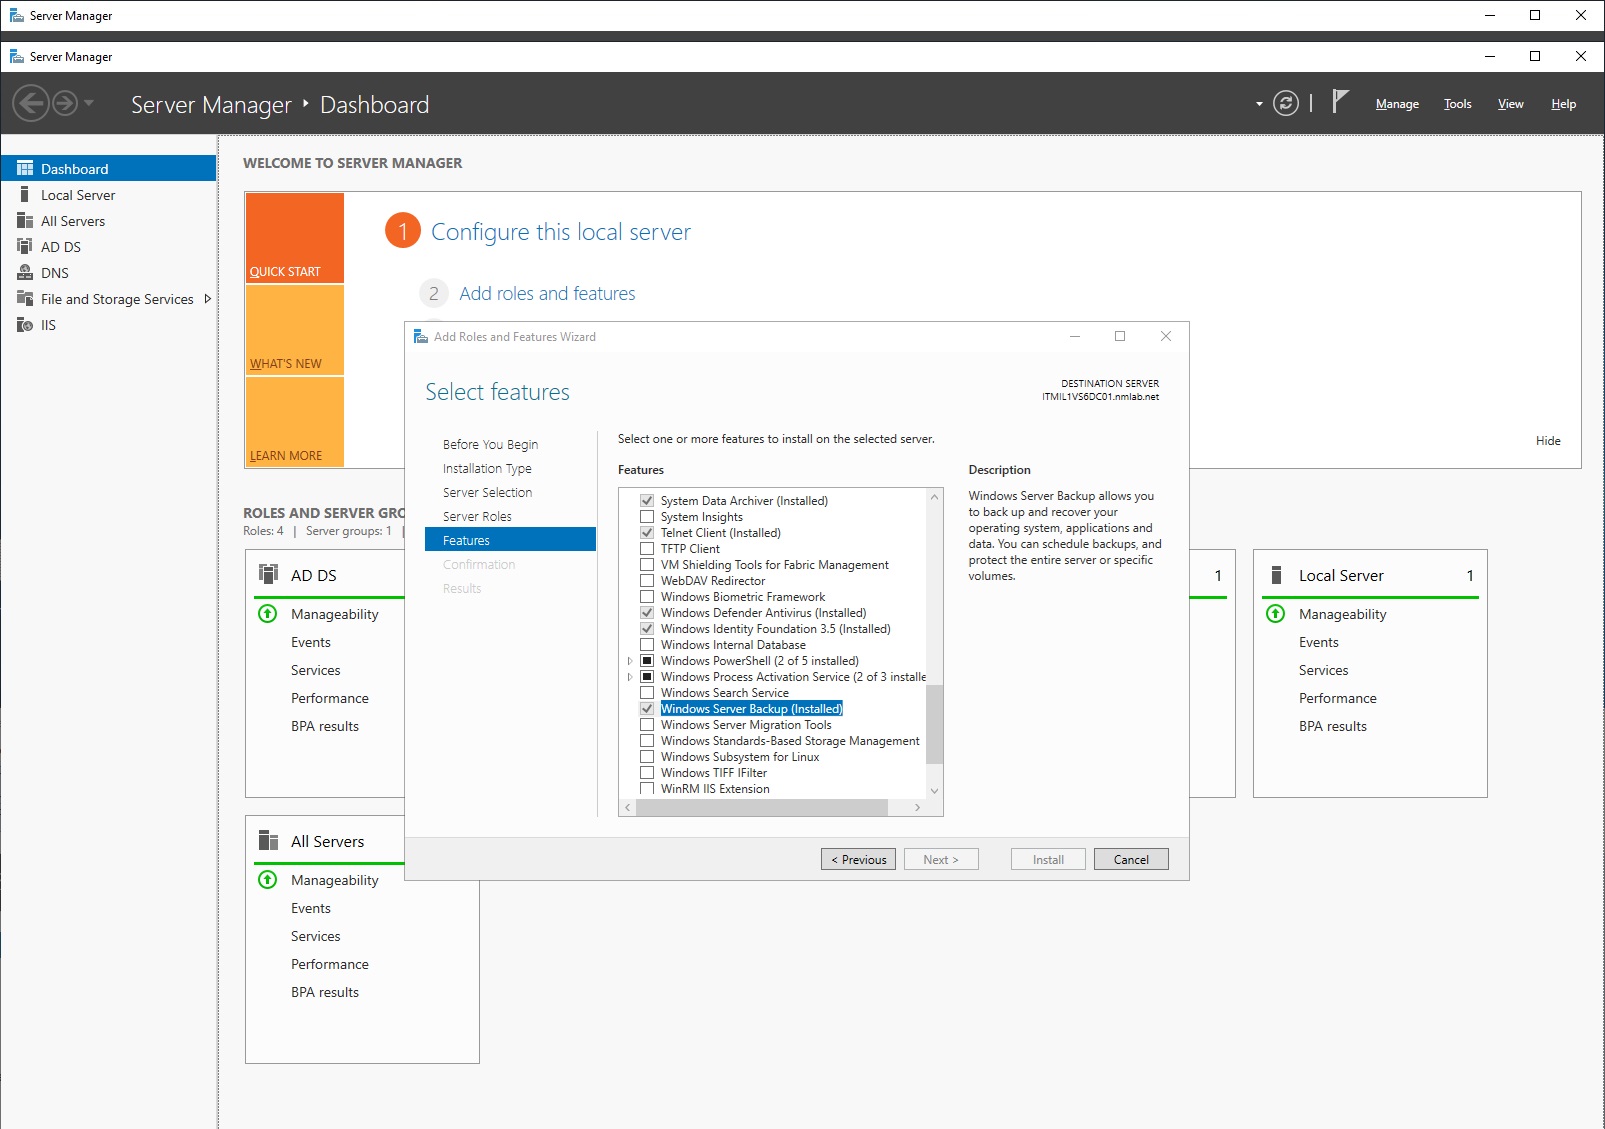Select the DNS sidebar icon

click(x=25, y=272)
